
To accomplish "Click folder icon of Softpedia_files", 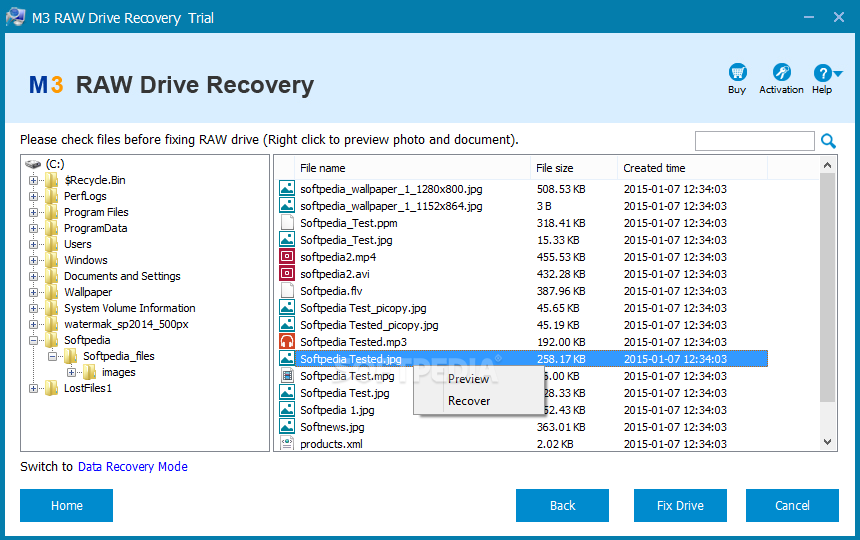I will pos(71,356).
